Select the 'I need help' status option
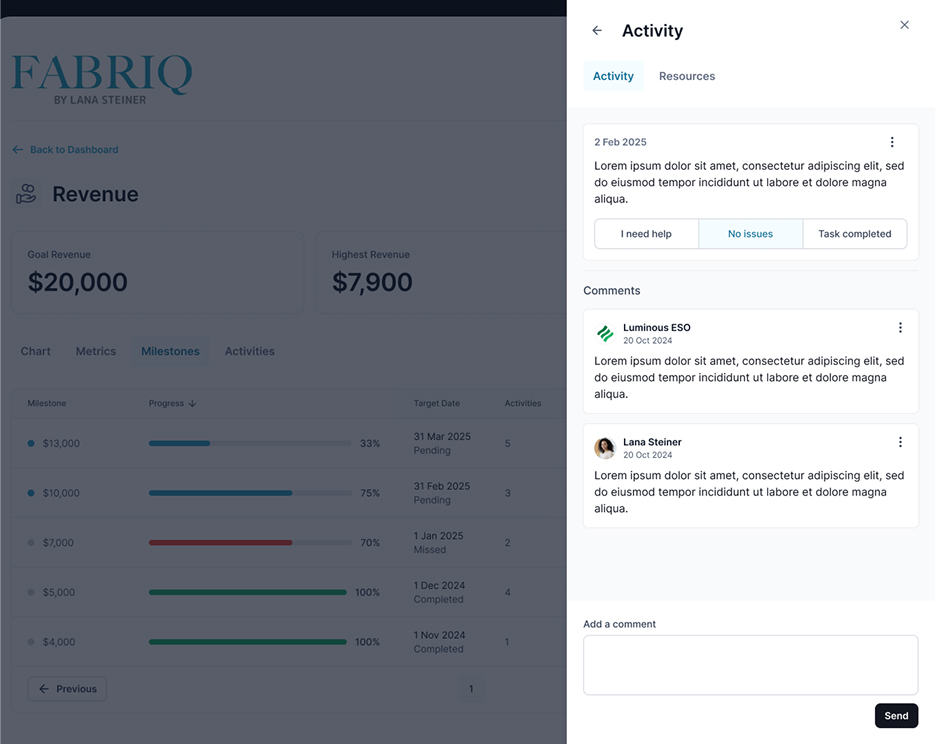Viewport: 937px width, 744px height. click(x=646, y=234)
